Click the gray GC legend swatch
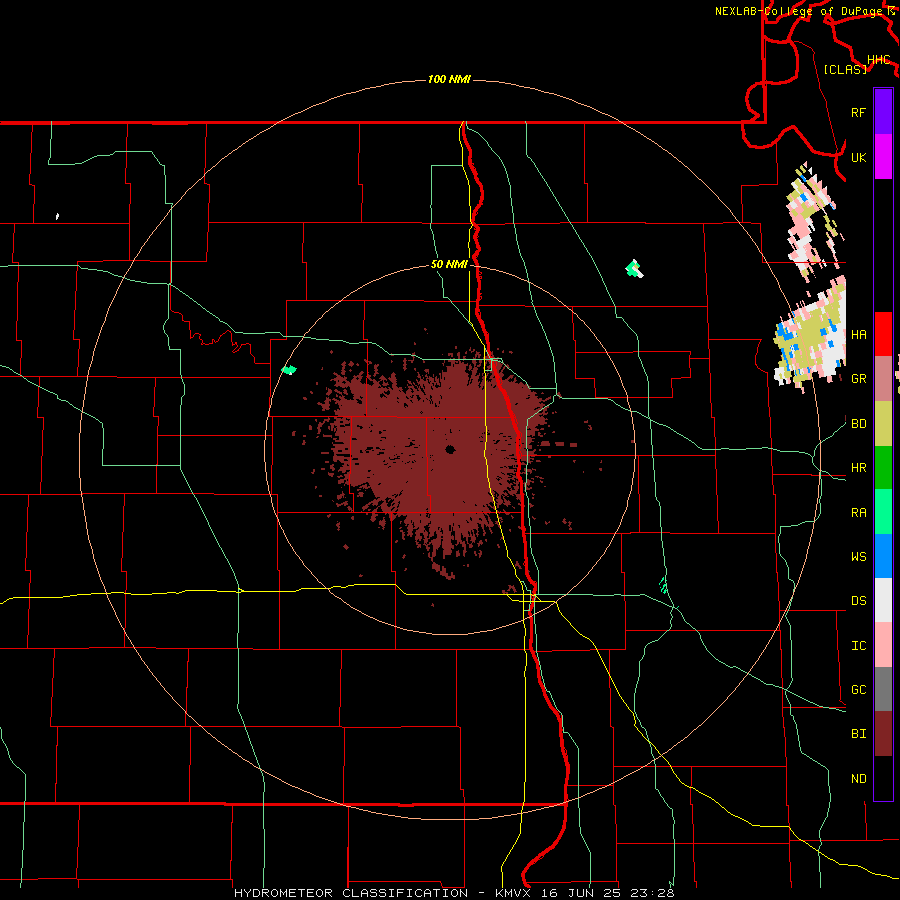 coord(883,689)
